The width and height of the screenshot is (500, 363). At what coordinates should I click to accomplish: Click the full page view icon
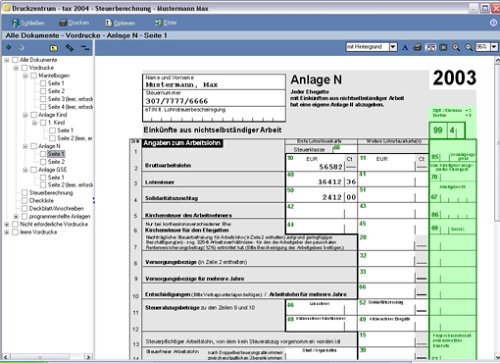[x=443, y=47]
